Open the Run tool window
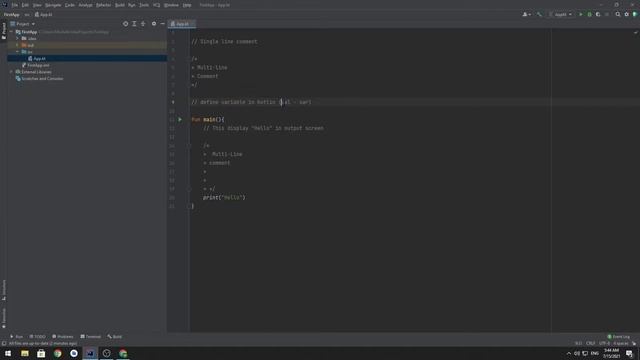Viewport: 640px width, 360px height. [17, 337]
